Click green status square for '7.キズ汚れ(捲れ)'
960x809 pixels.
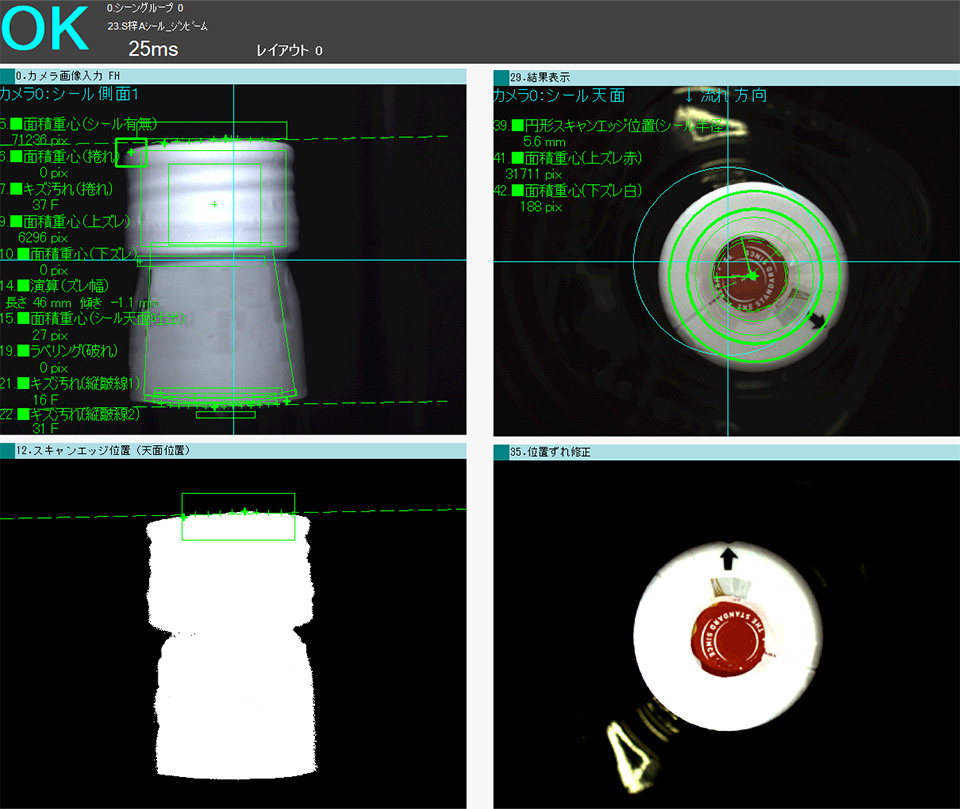[x=16, y=189]
